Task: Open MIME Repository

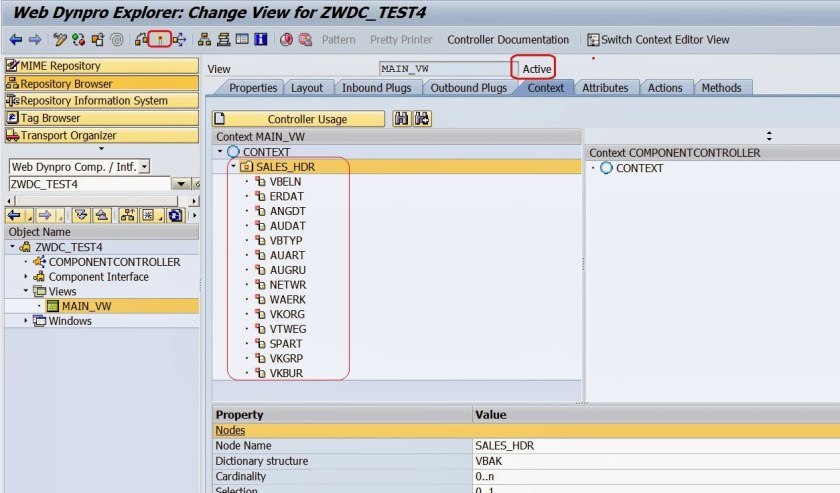Action: tap(101, 66)
